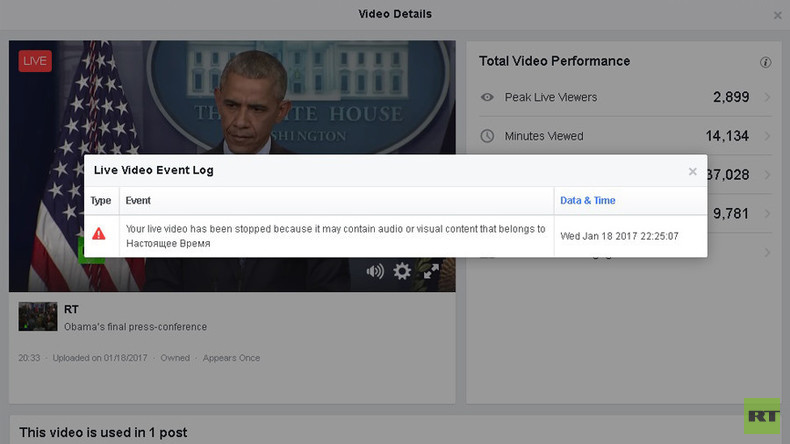Close the Video Details window
This screenshot has height=444, width=790.
[777, 16]
